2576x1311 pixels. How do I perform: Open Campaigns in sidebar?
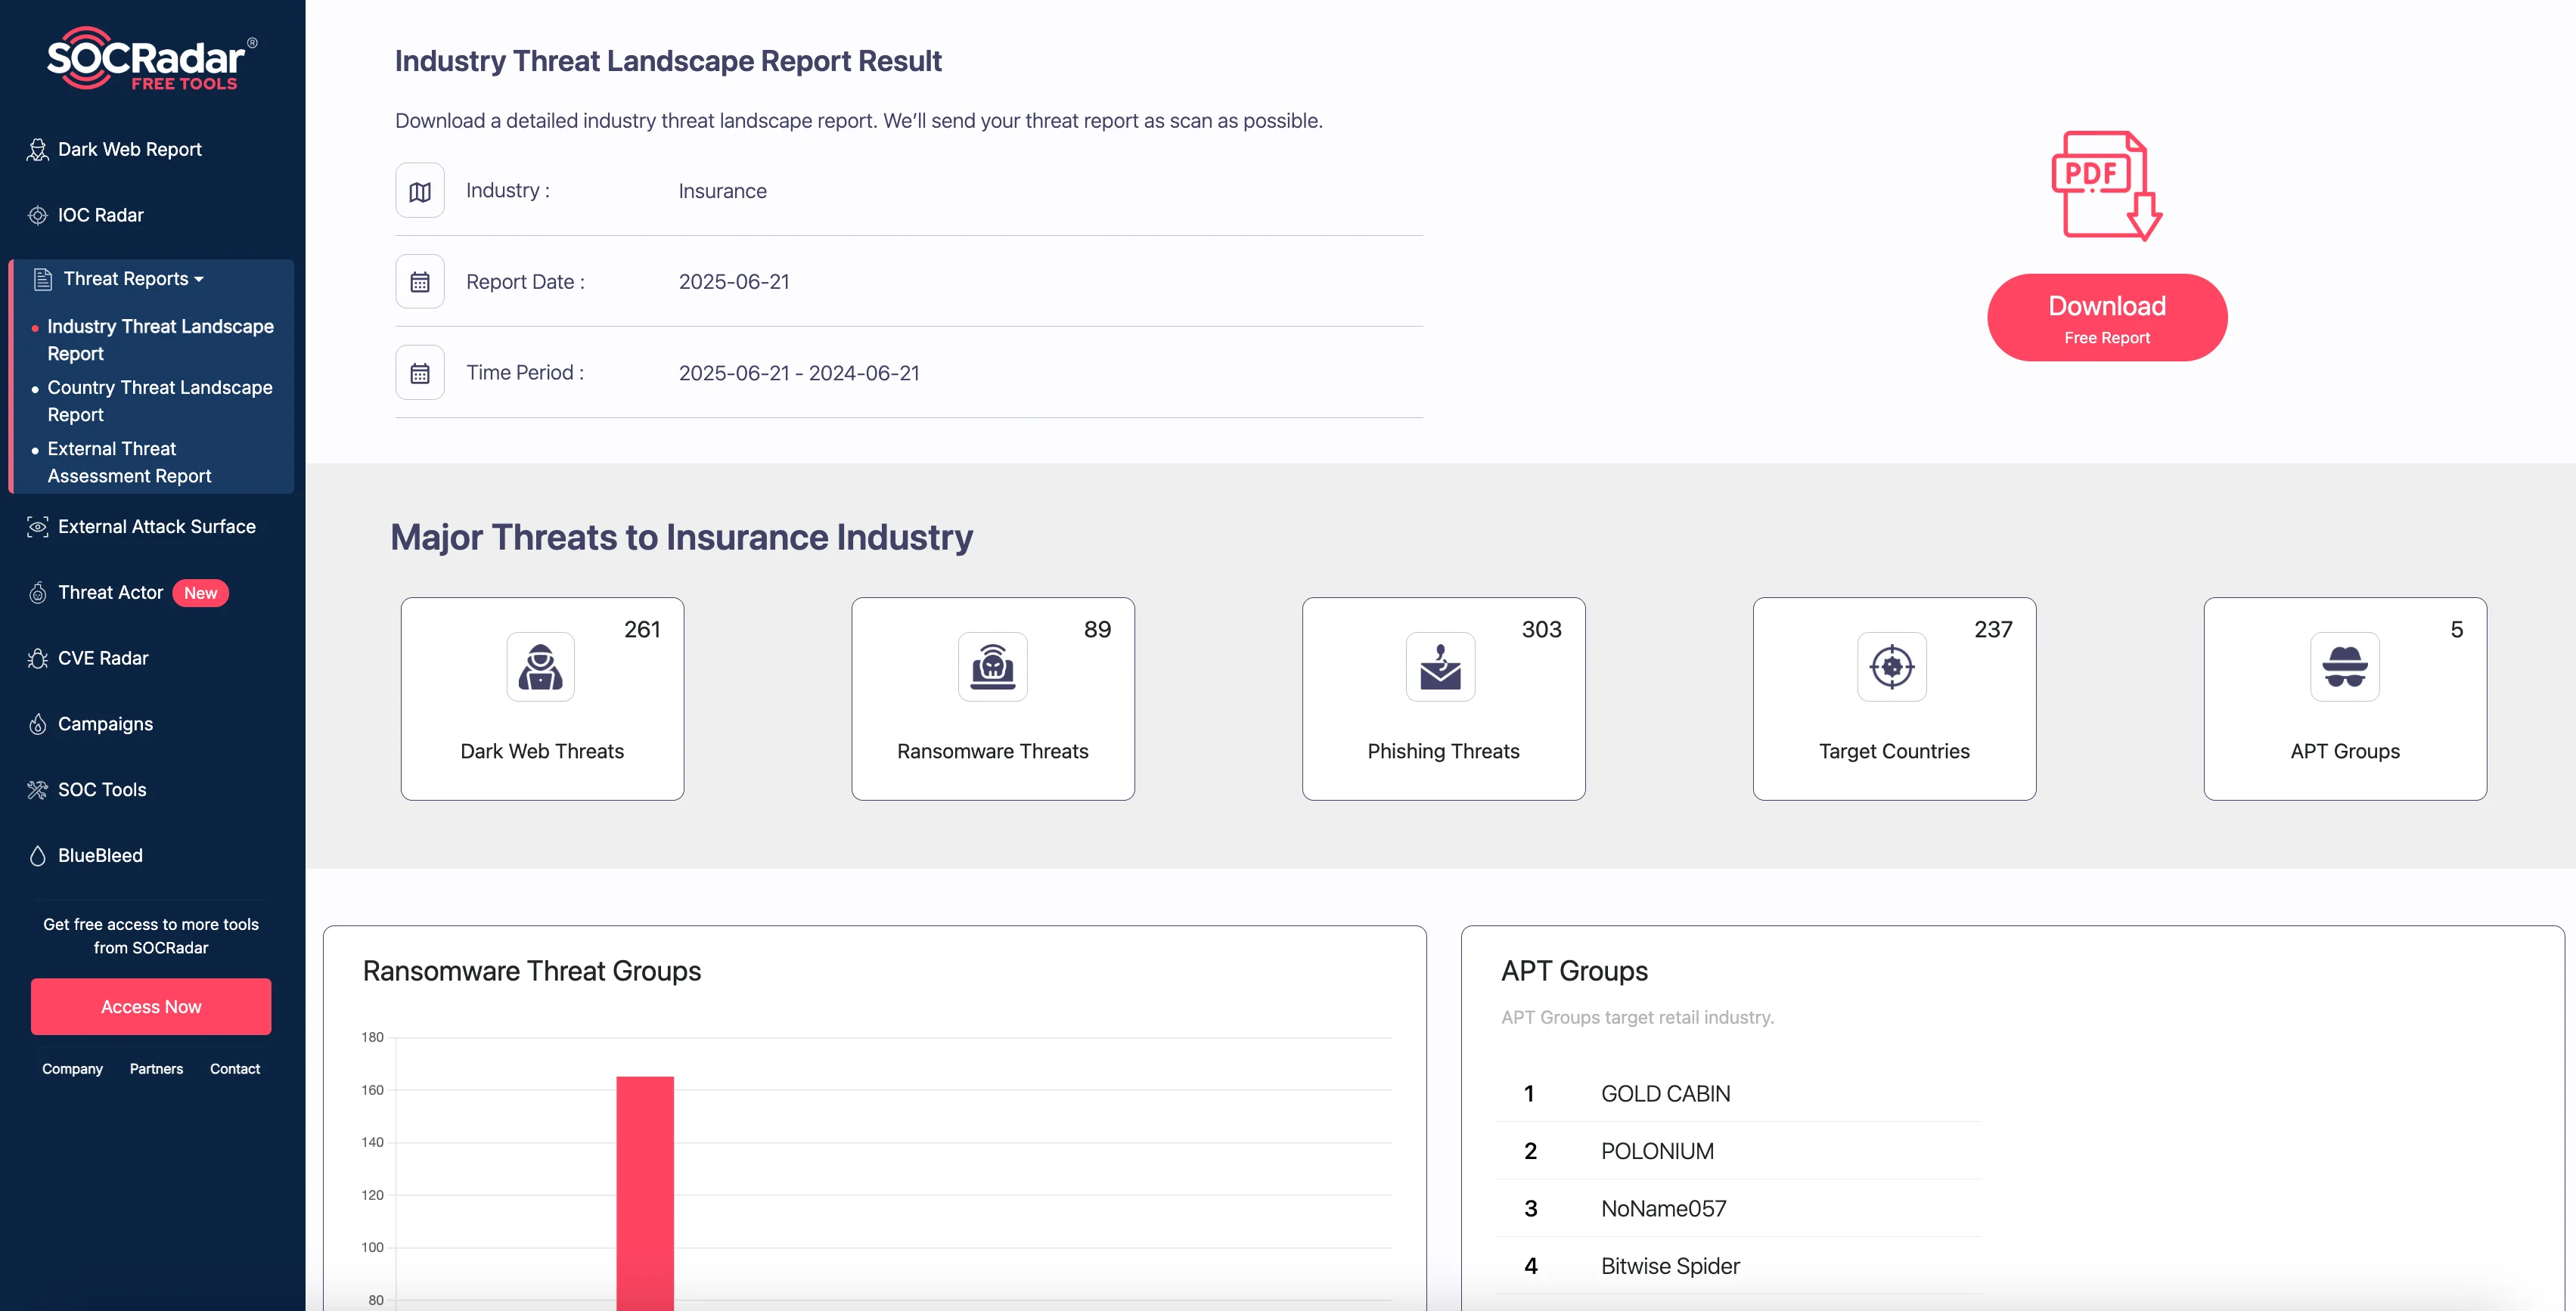(x=105, y=724)
